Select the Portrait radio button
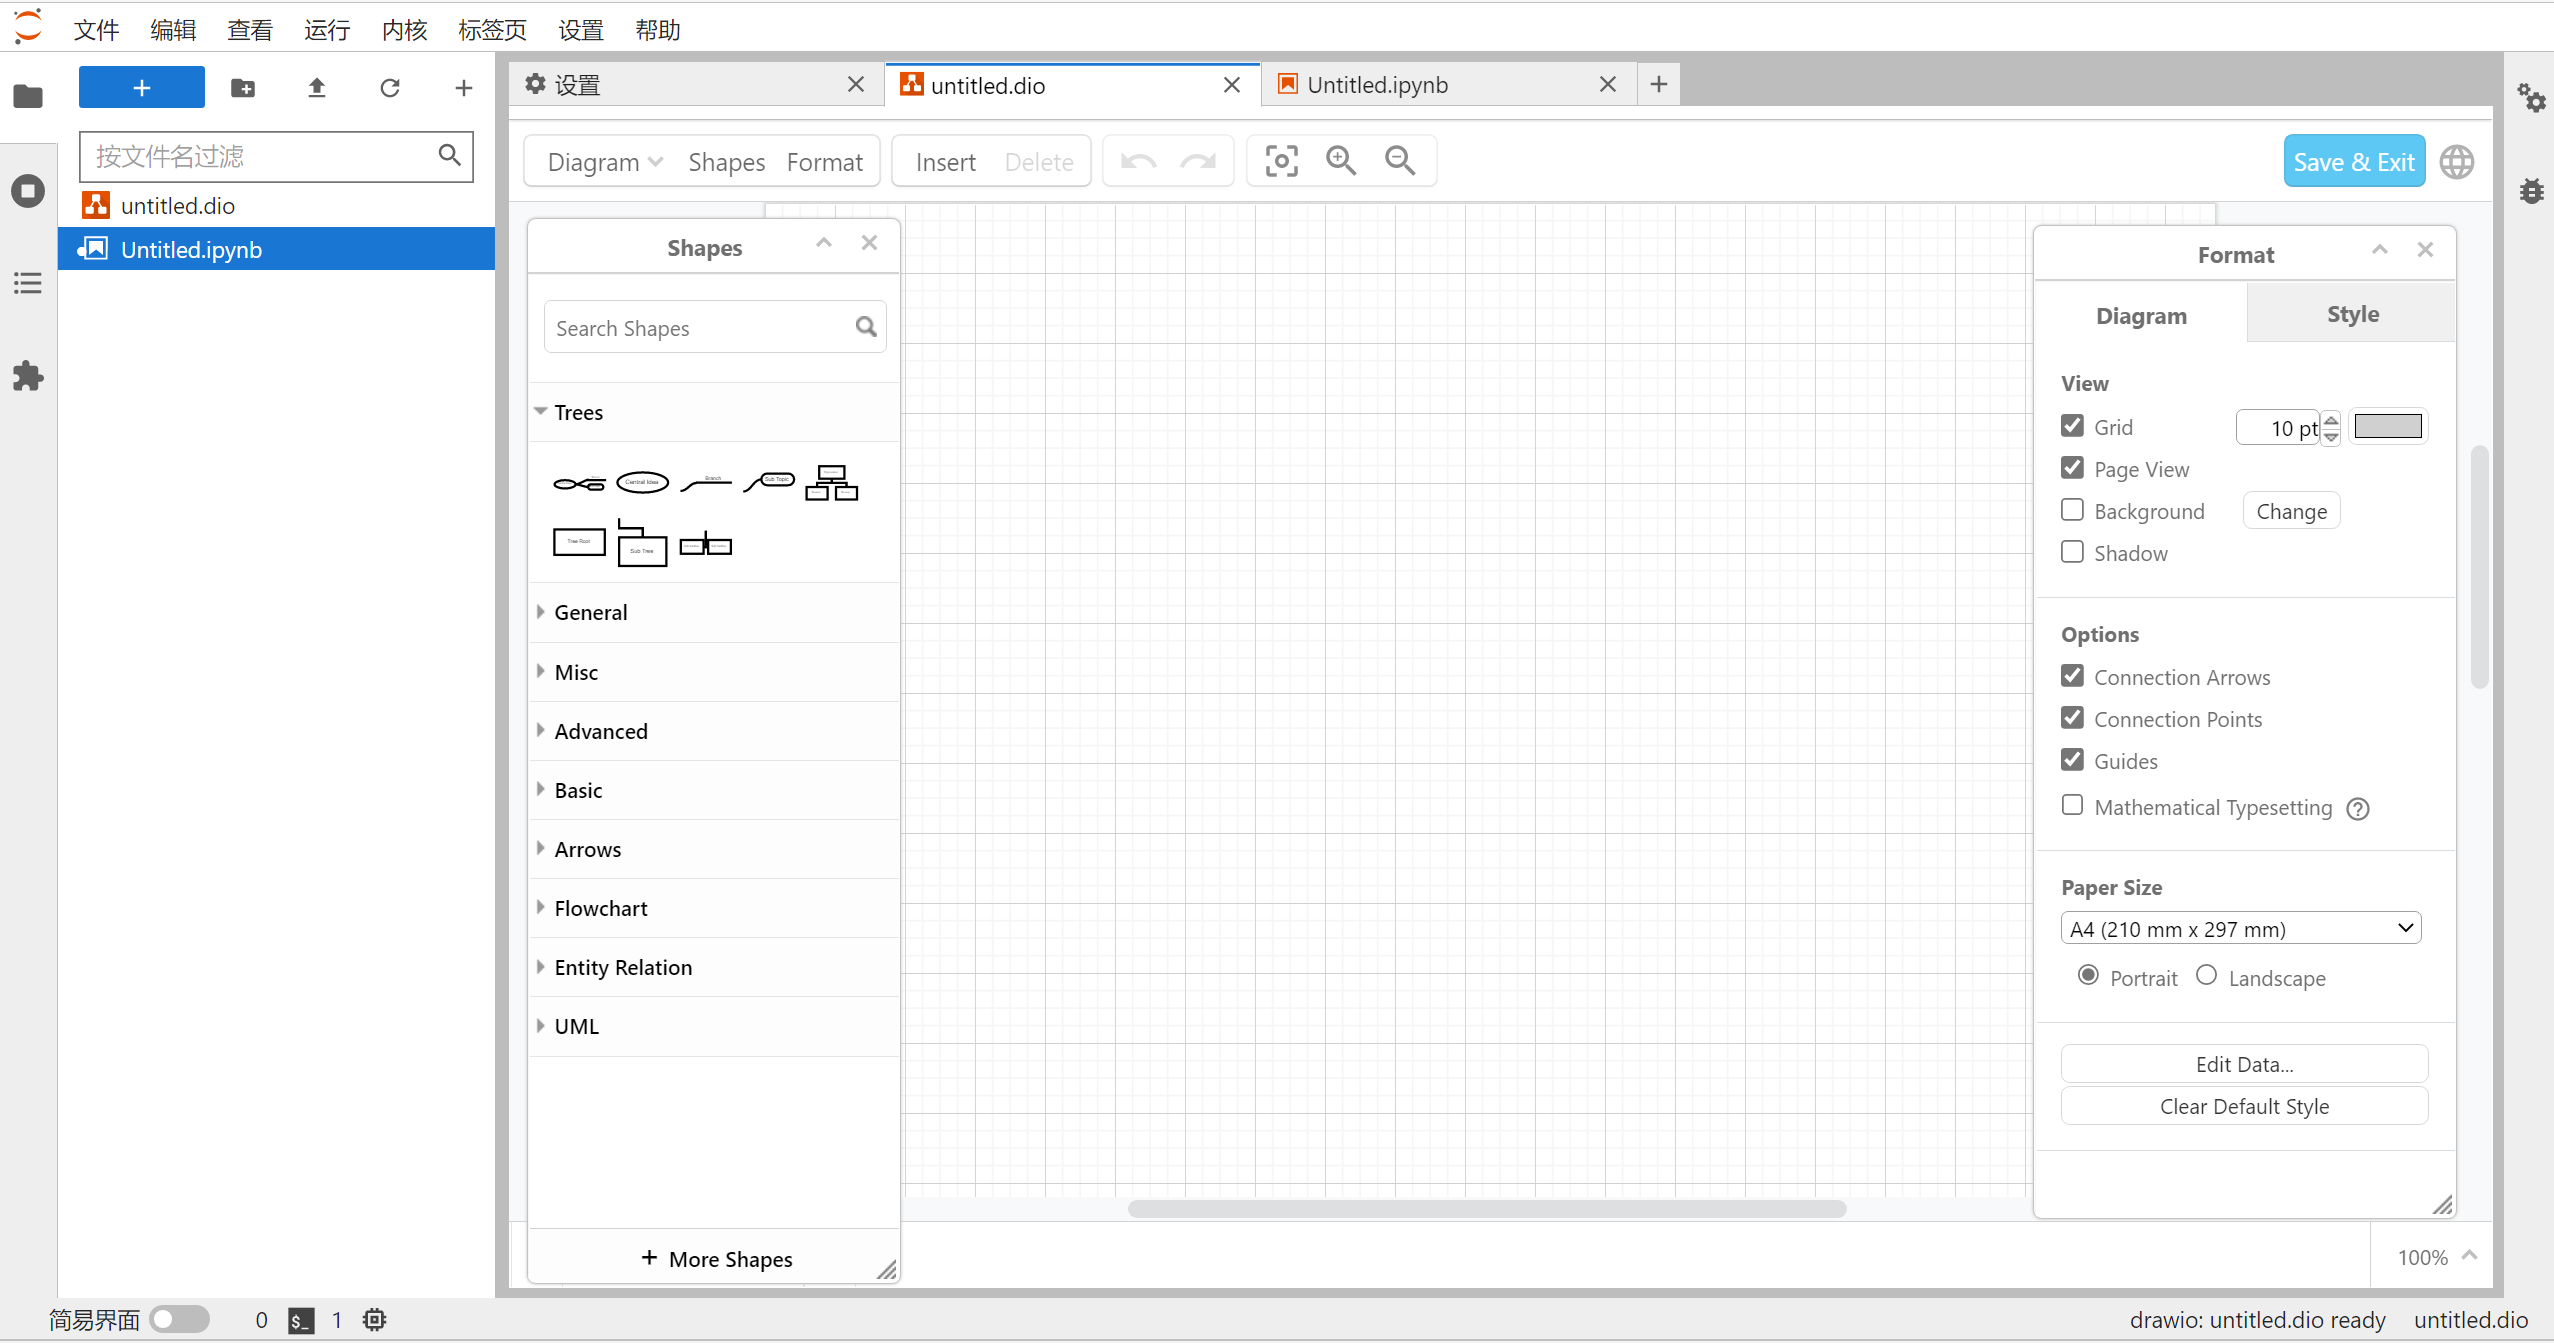This screenshot has height=1343, width=2554. click(2089, 976)
